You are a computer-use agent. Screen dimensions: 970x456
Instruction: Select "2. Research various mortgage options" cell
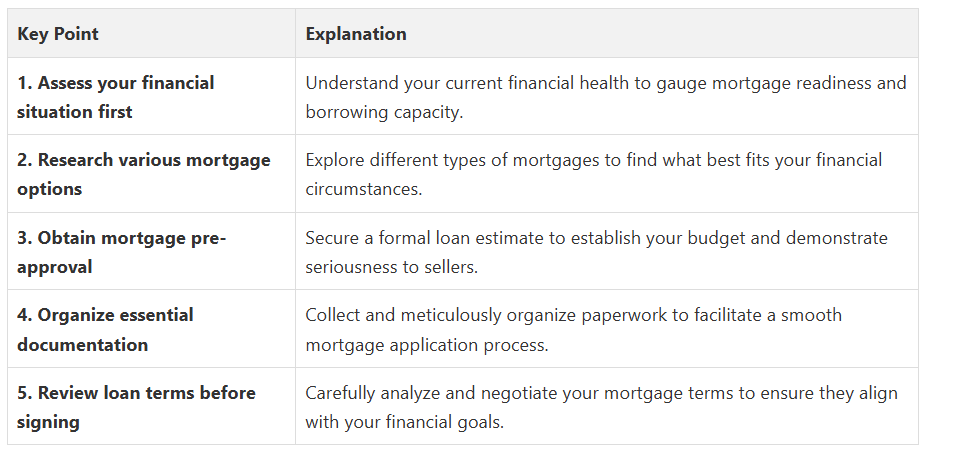(x=144, y=174)
